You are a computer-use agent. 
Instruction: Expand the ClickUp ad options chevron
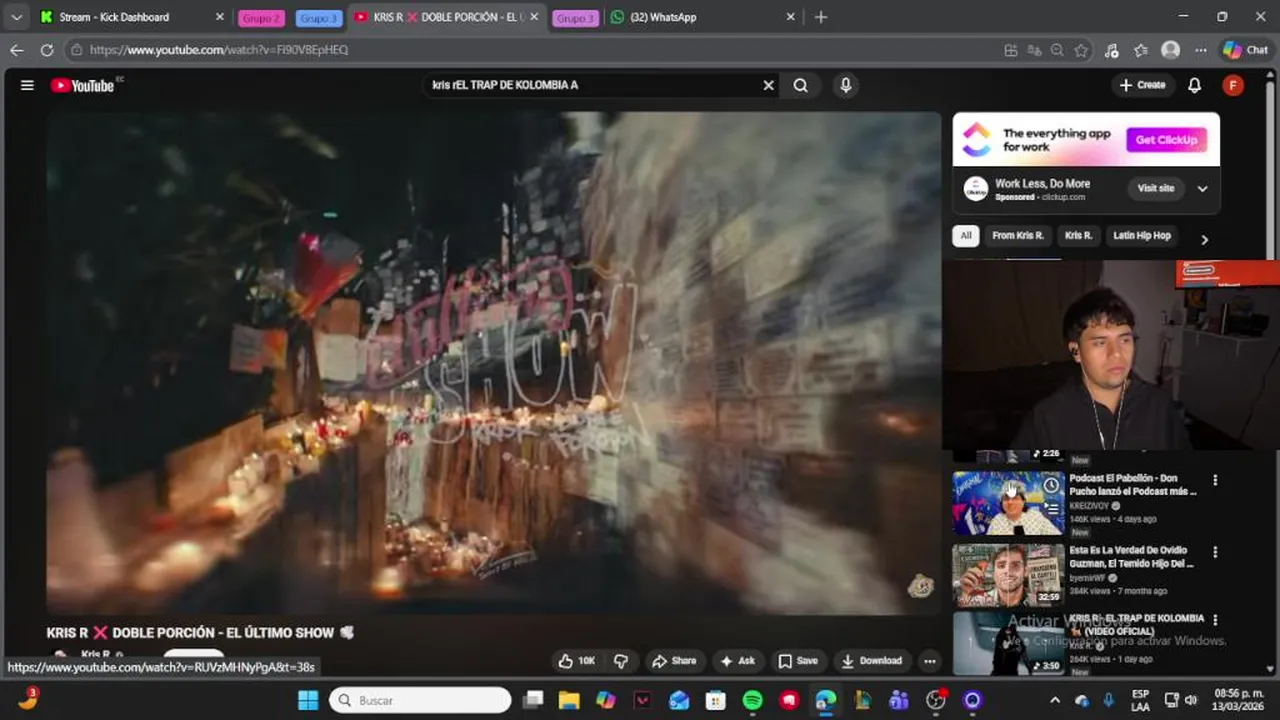coord(1202,189)
